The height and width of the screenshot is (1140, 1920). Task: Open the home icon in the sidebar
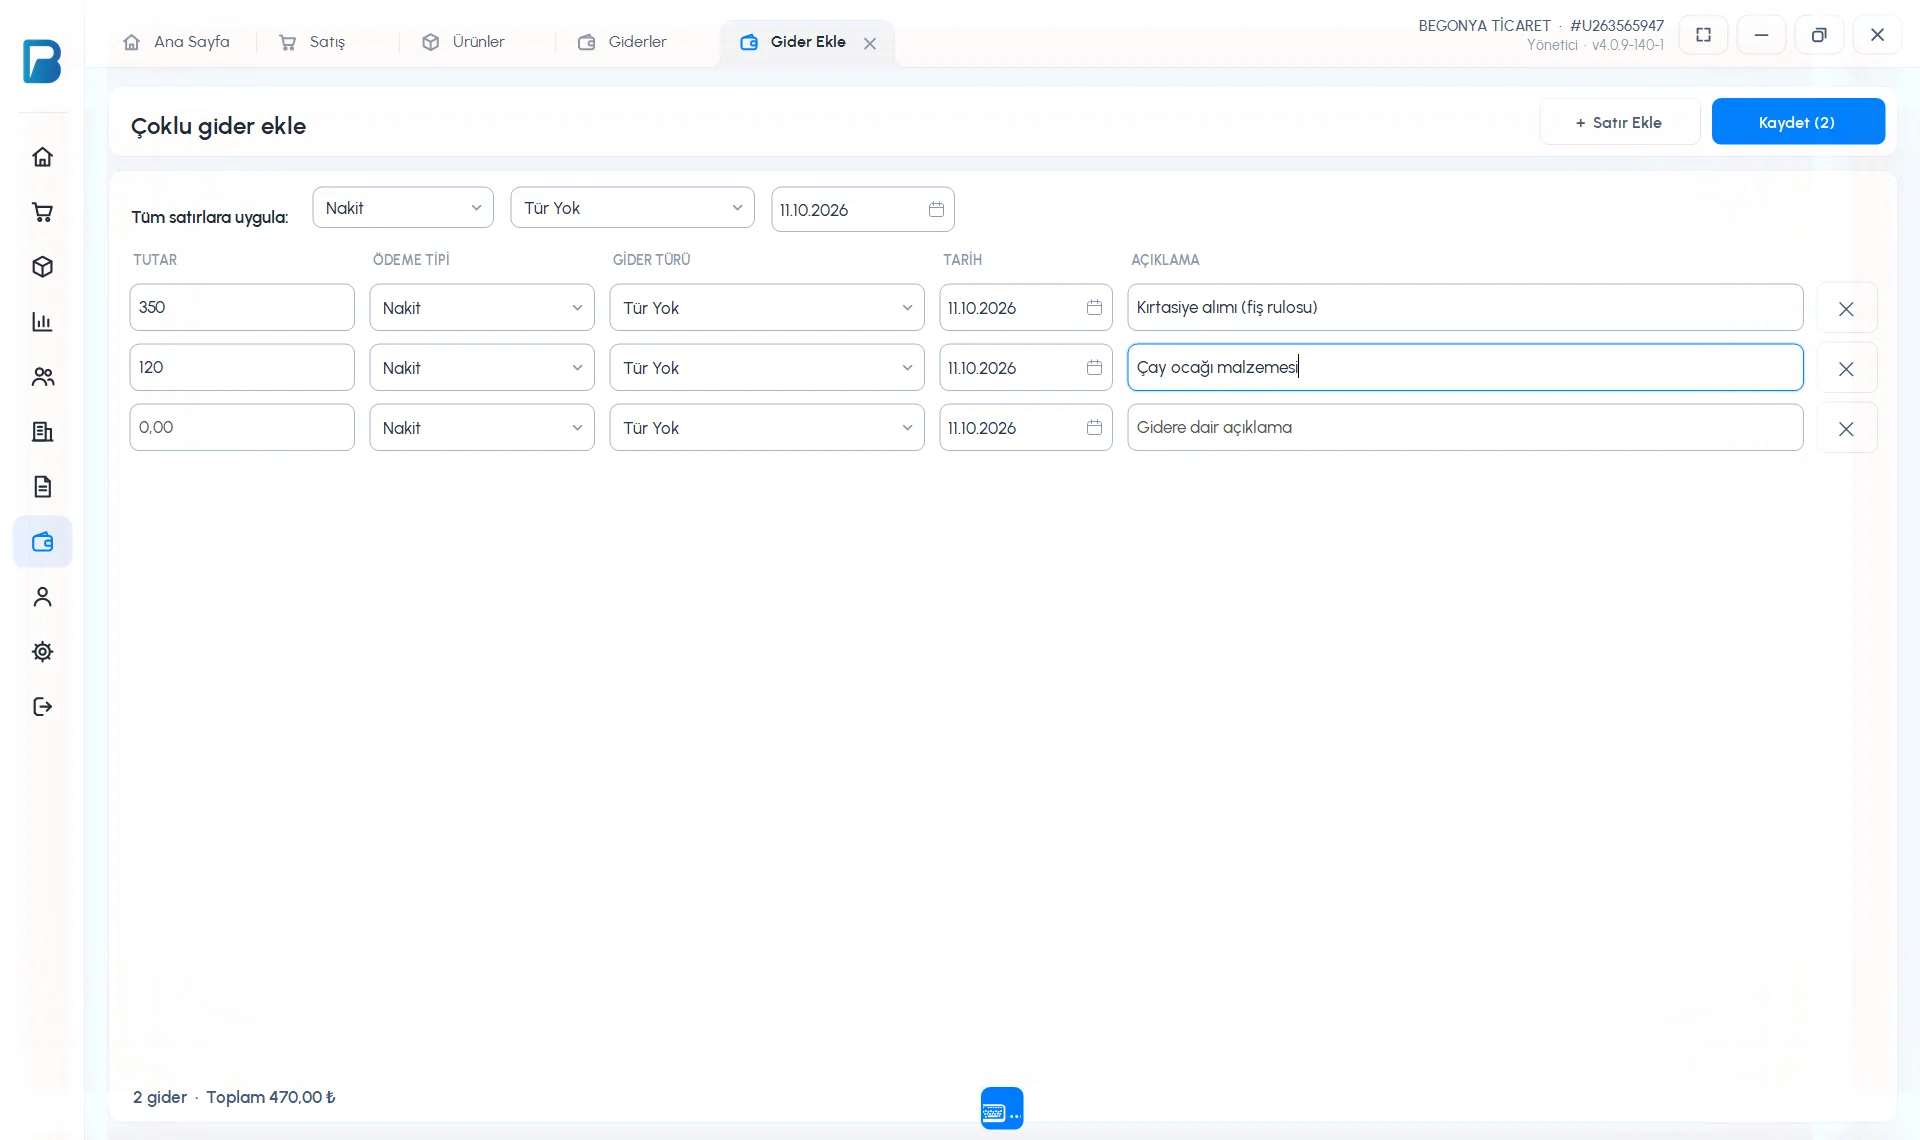click(x=42, y=157)
